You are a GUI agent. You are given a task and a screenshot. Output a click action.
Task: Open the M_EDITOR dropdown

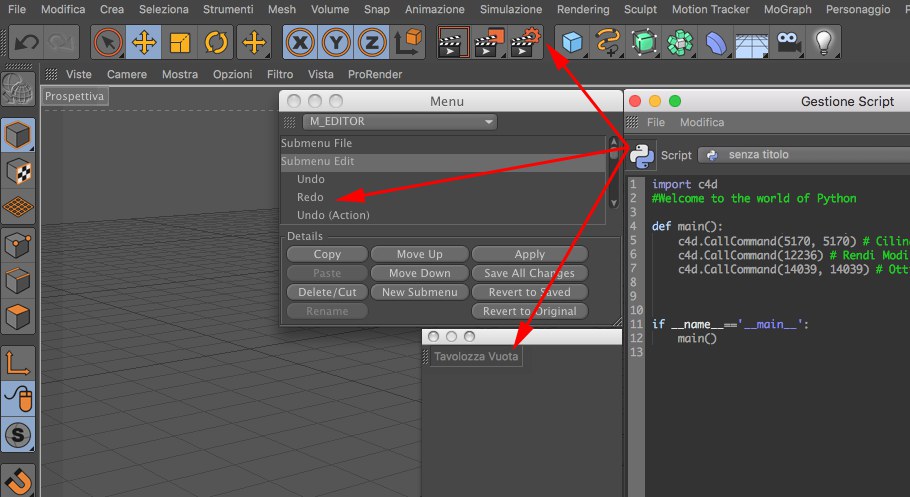pos(400,121)
